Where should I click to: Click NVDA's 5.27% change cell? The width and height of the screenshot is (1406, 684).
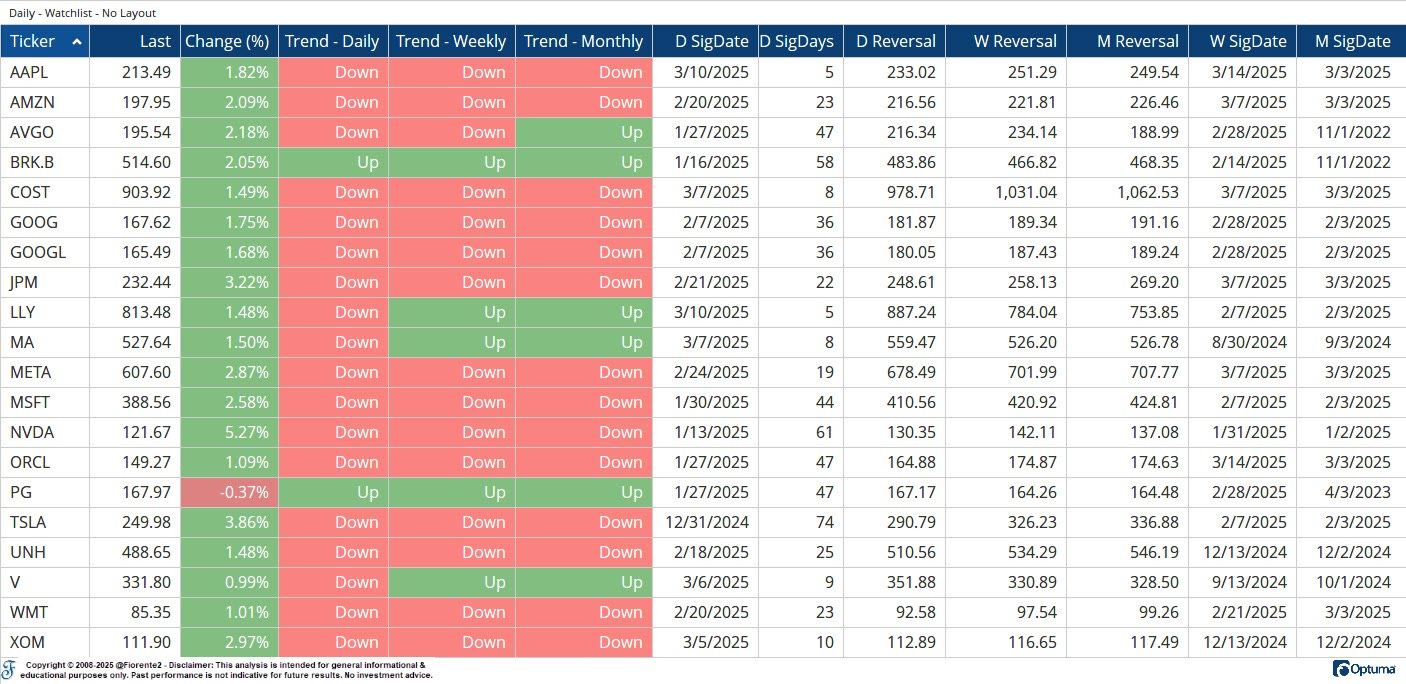click(x=229, y=432)
